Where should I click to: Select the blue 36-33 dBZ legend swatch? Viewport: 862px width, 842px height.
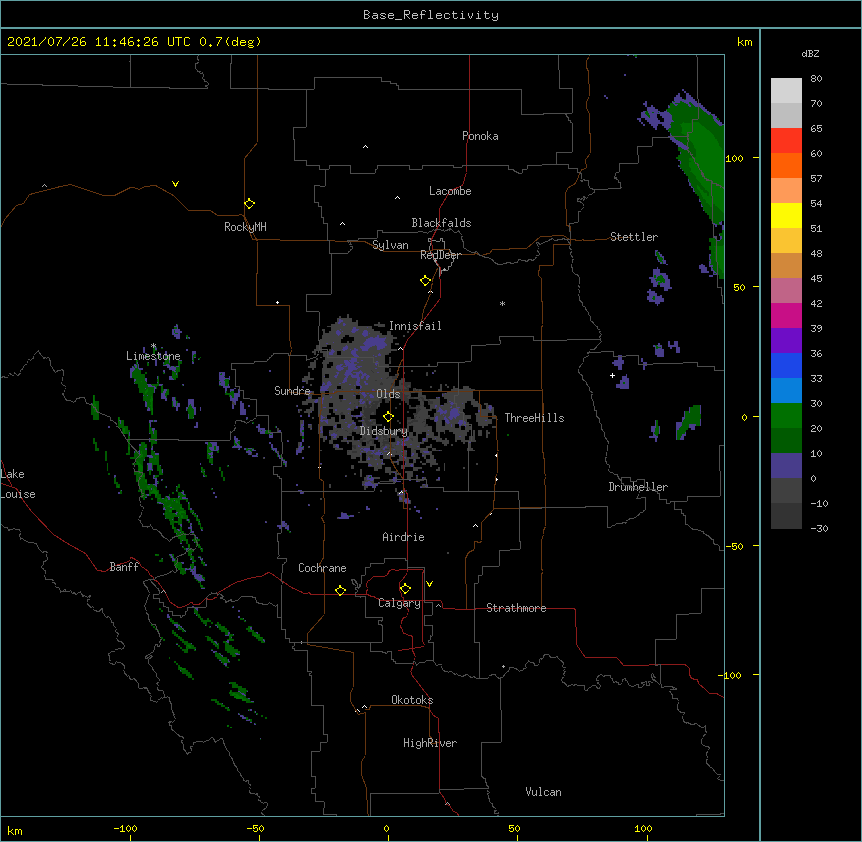pos(786,365)
